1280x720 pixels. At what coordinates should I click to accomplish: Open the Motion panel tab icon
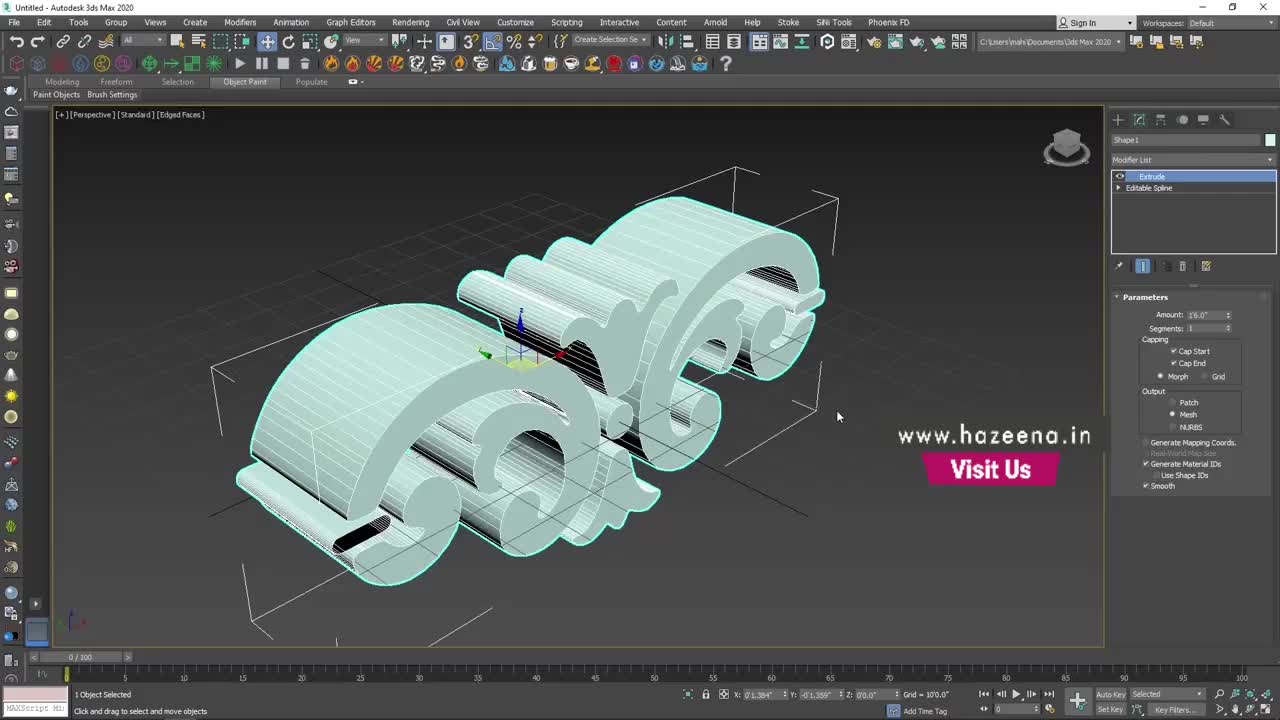pos(1182,119)
